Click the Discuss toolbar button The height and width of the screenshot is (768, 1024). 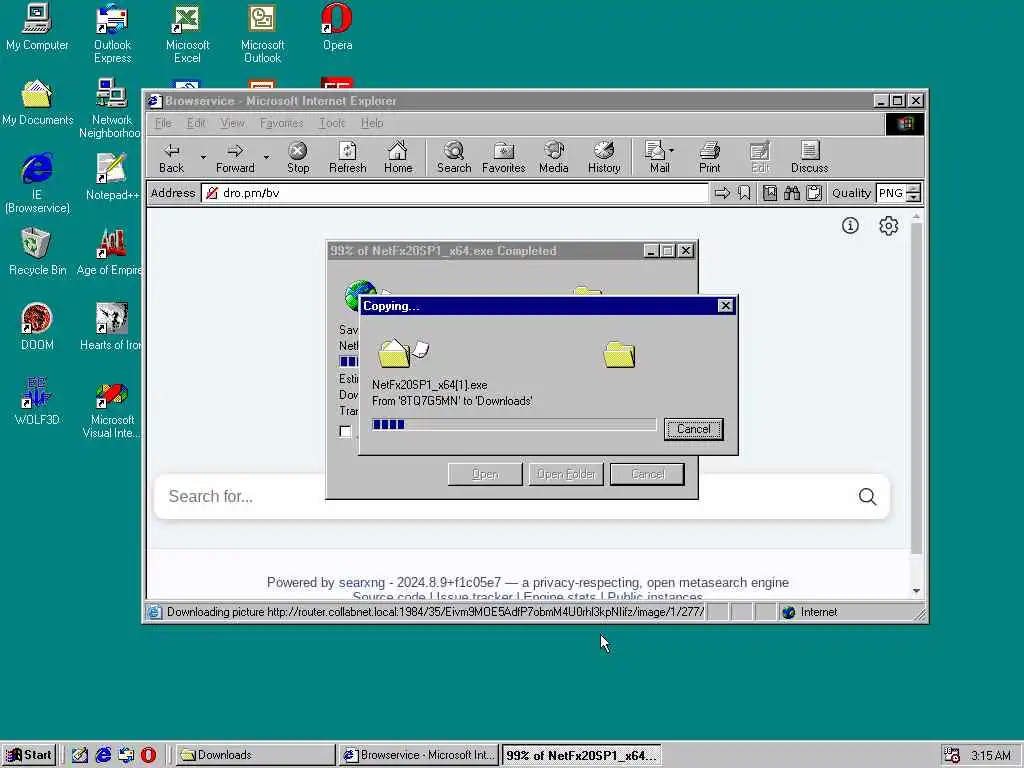[x=809, y=157]
